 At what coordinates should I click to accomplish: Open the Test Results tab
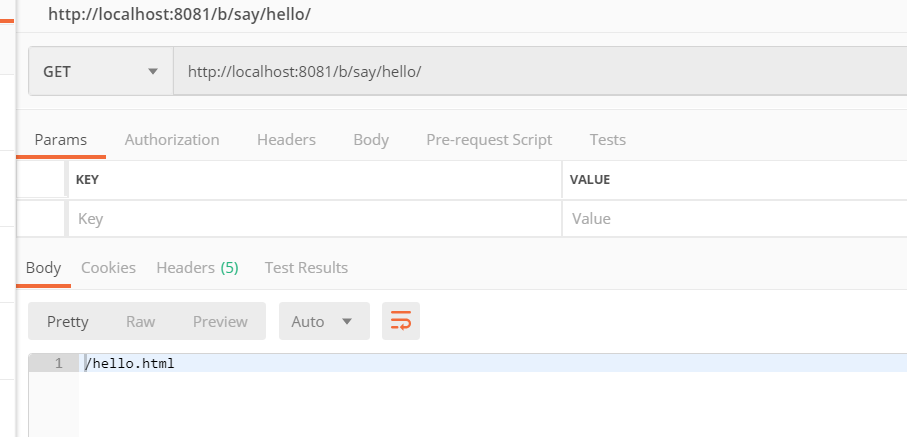click(306, 268)
